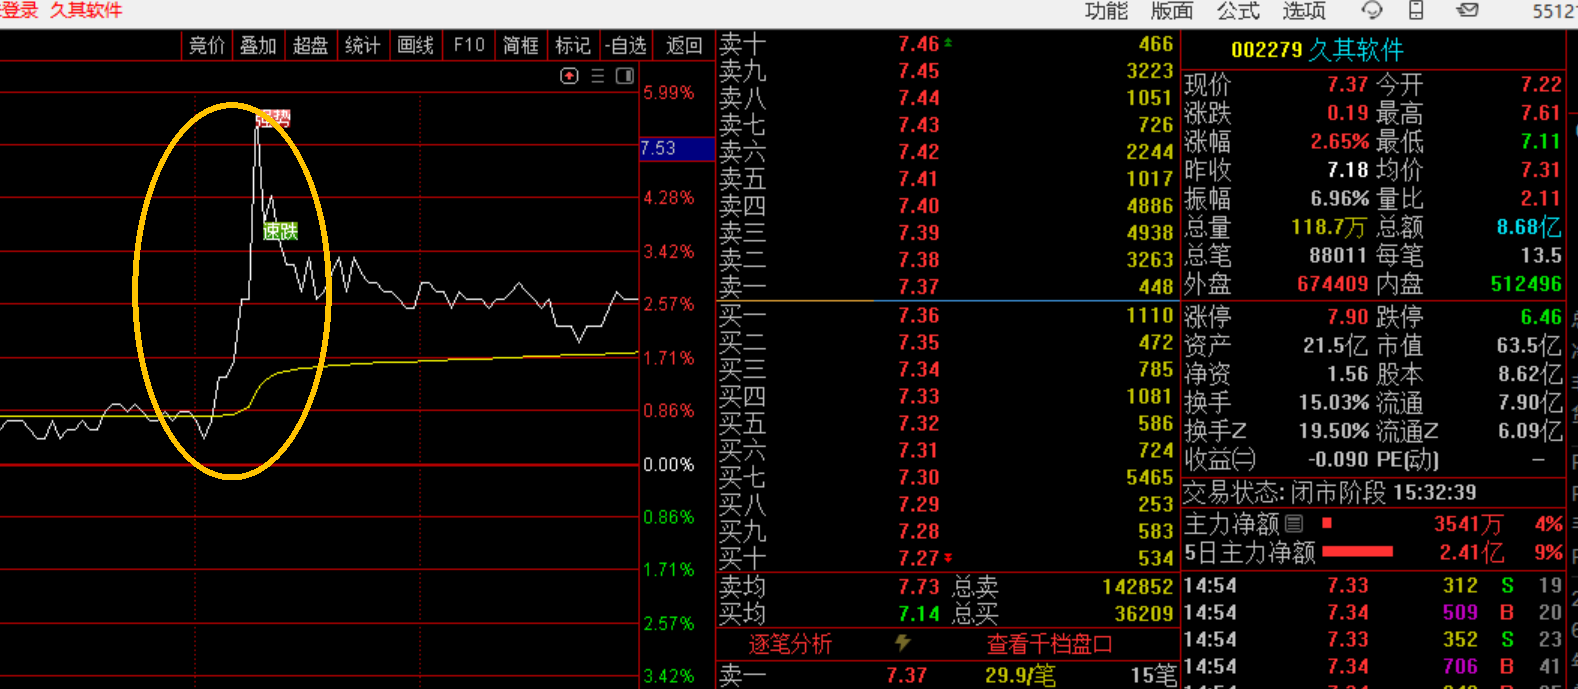The height and width of the screenshot is (689, 1578).
Task: Open the mail envelope icon in the top bar
Action: [1467, 10]
